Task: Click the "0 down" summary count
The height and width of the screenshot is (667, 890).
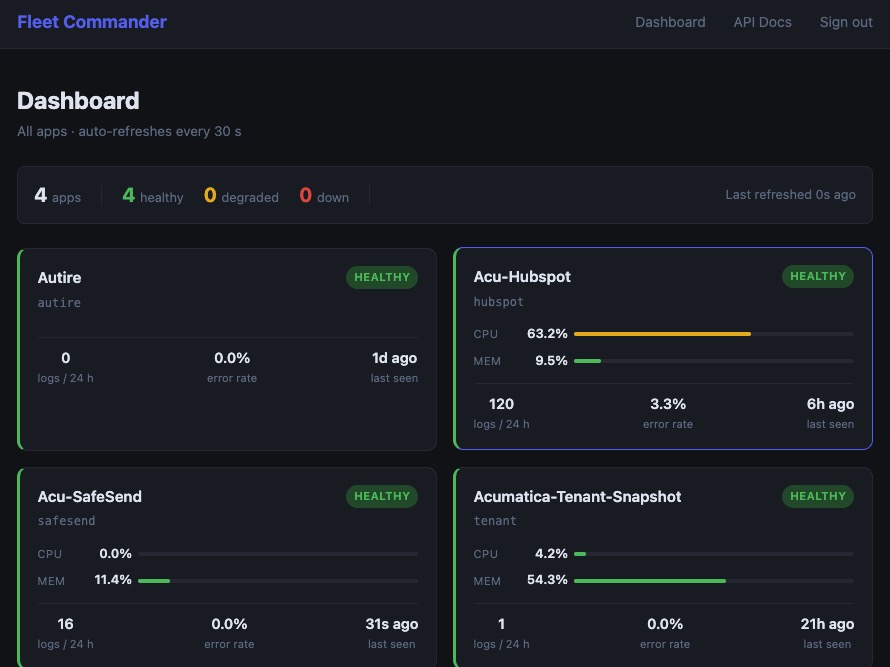Action: tap(324, 196)
